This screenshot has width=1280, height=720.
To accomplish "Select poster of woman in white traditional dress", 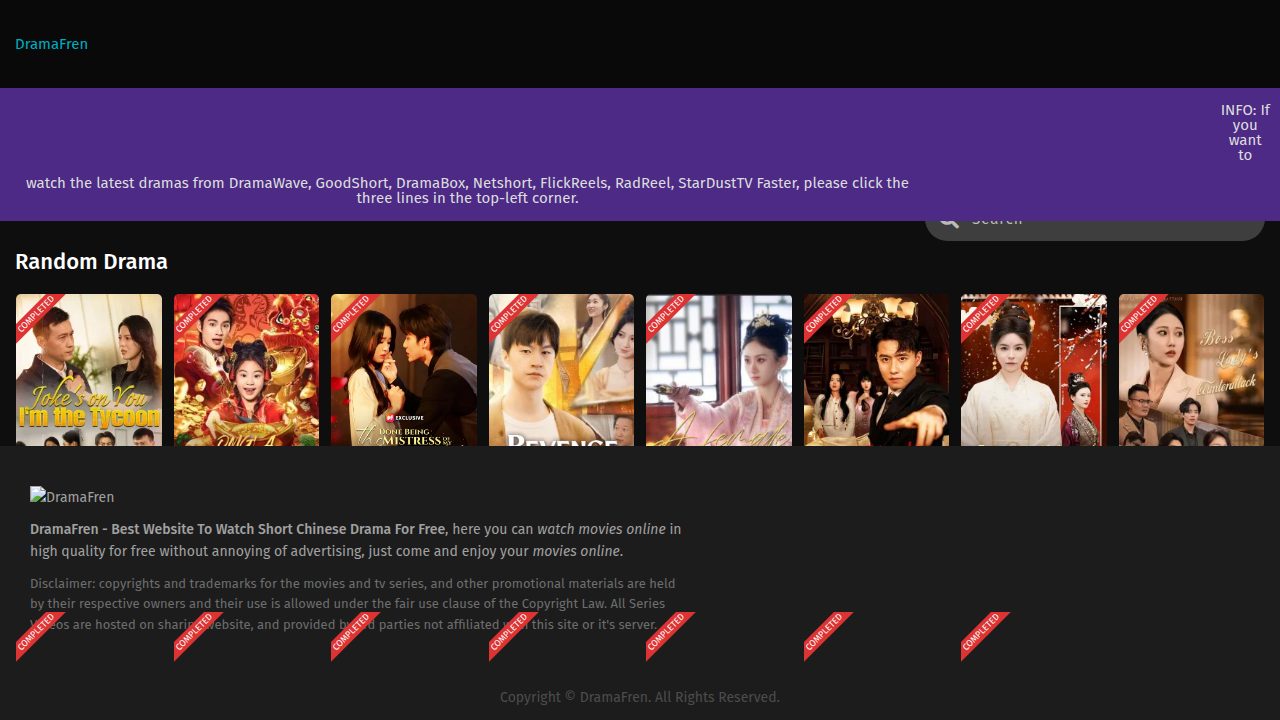I will click(1034, 370).
